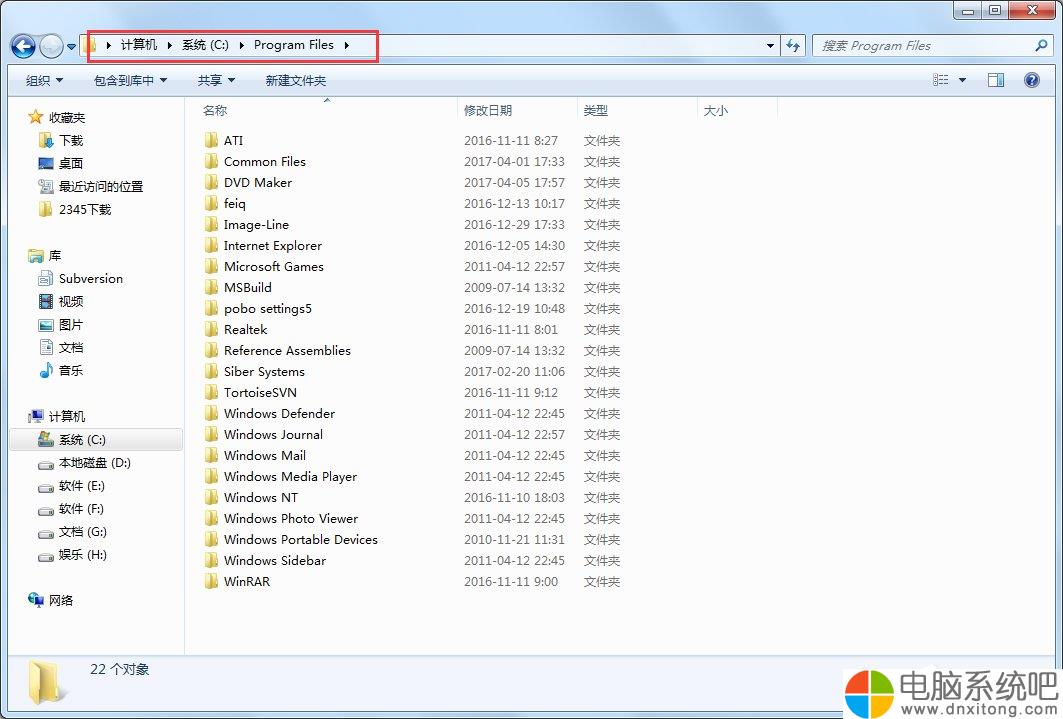The image size is (1063, 719).
Task: Open the Subversion library
Action: [90, 279]
